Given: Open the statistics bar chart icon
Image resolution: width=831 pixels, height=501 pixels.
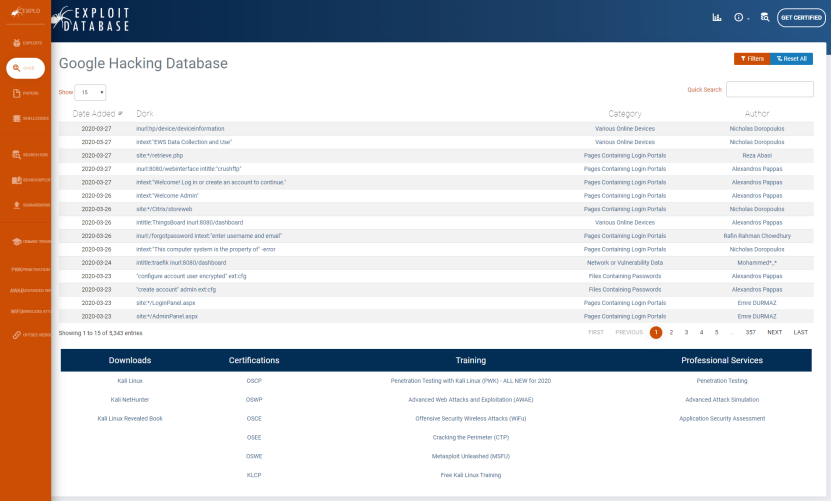Looking at the screenshot, I should [x=717, y=17].
